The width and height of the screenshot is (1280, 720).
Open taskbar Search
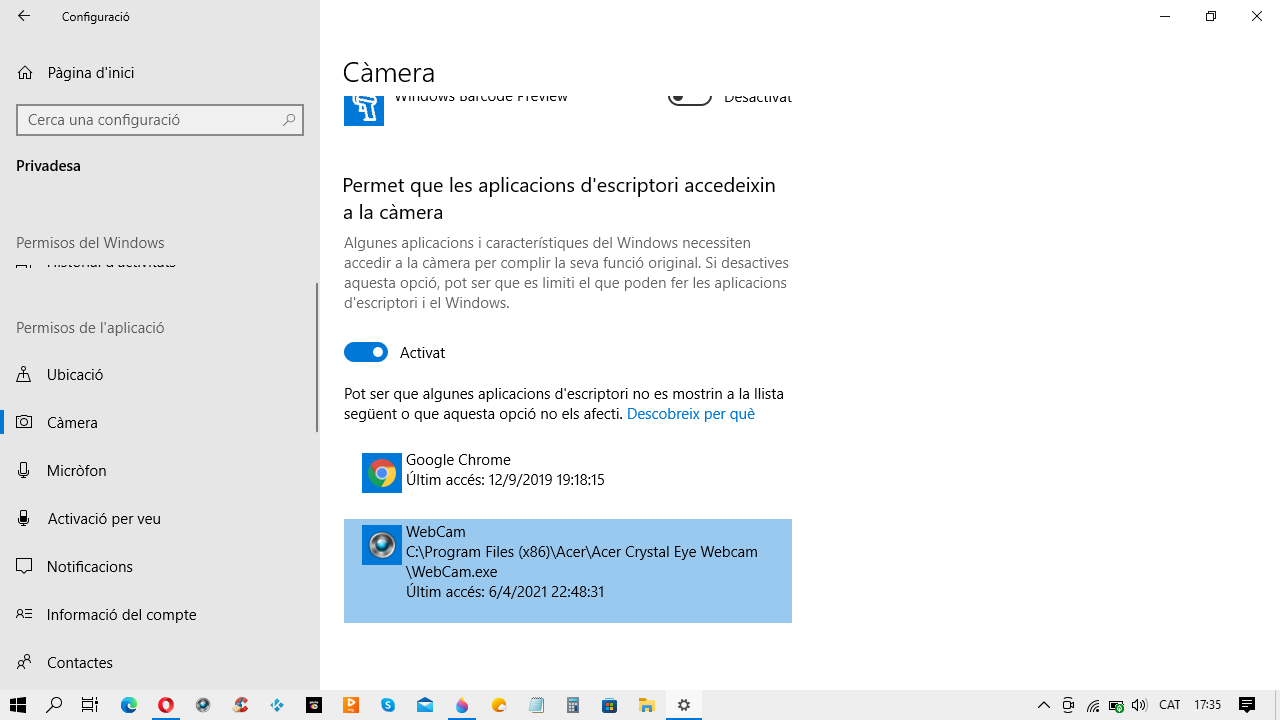(x=54, y=705)
